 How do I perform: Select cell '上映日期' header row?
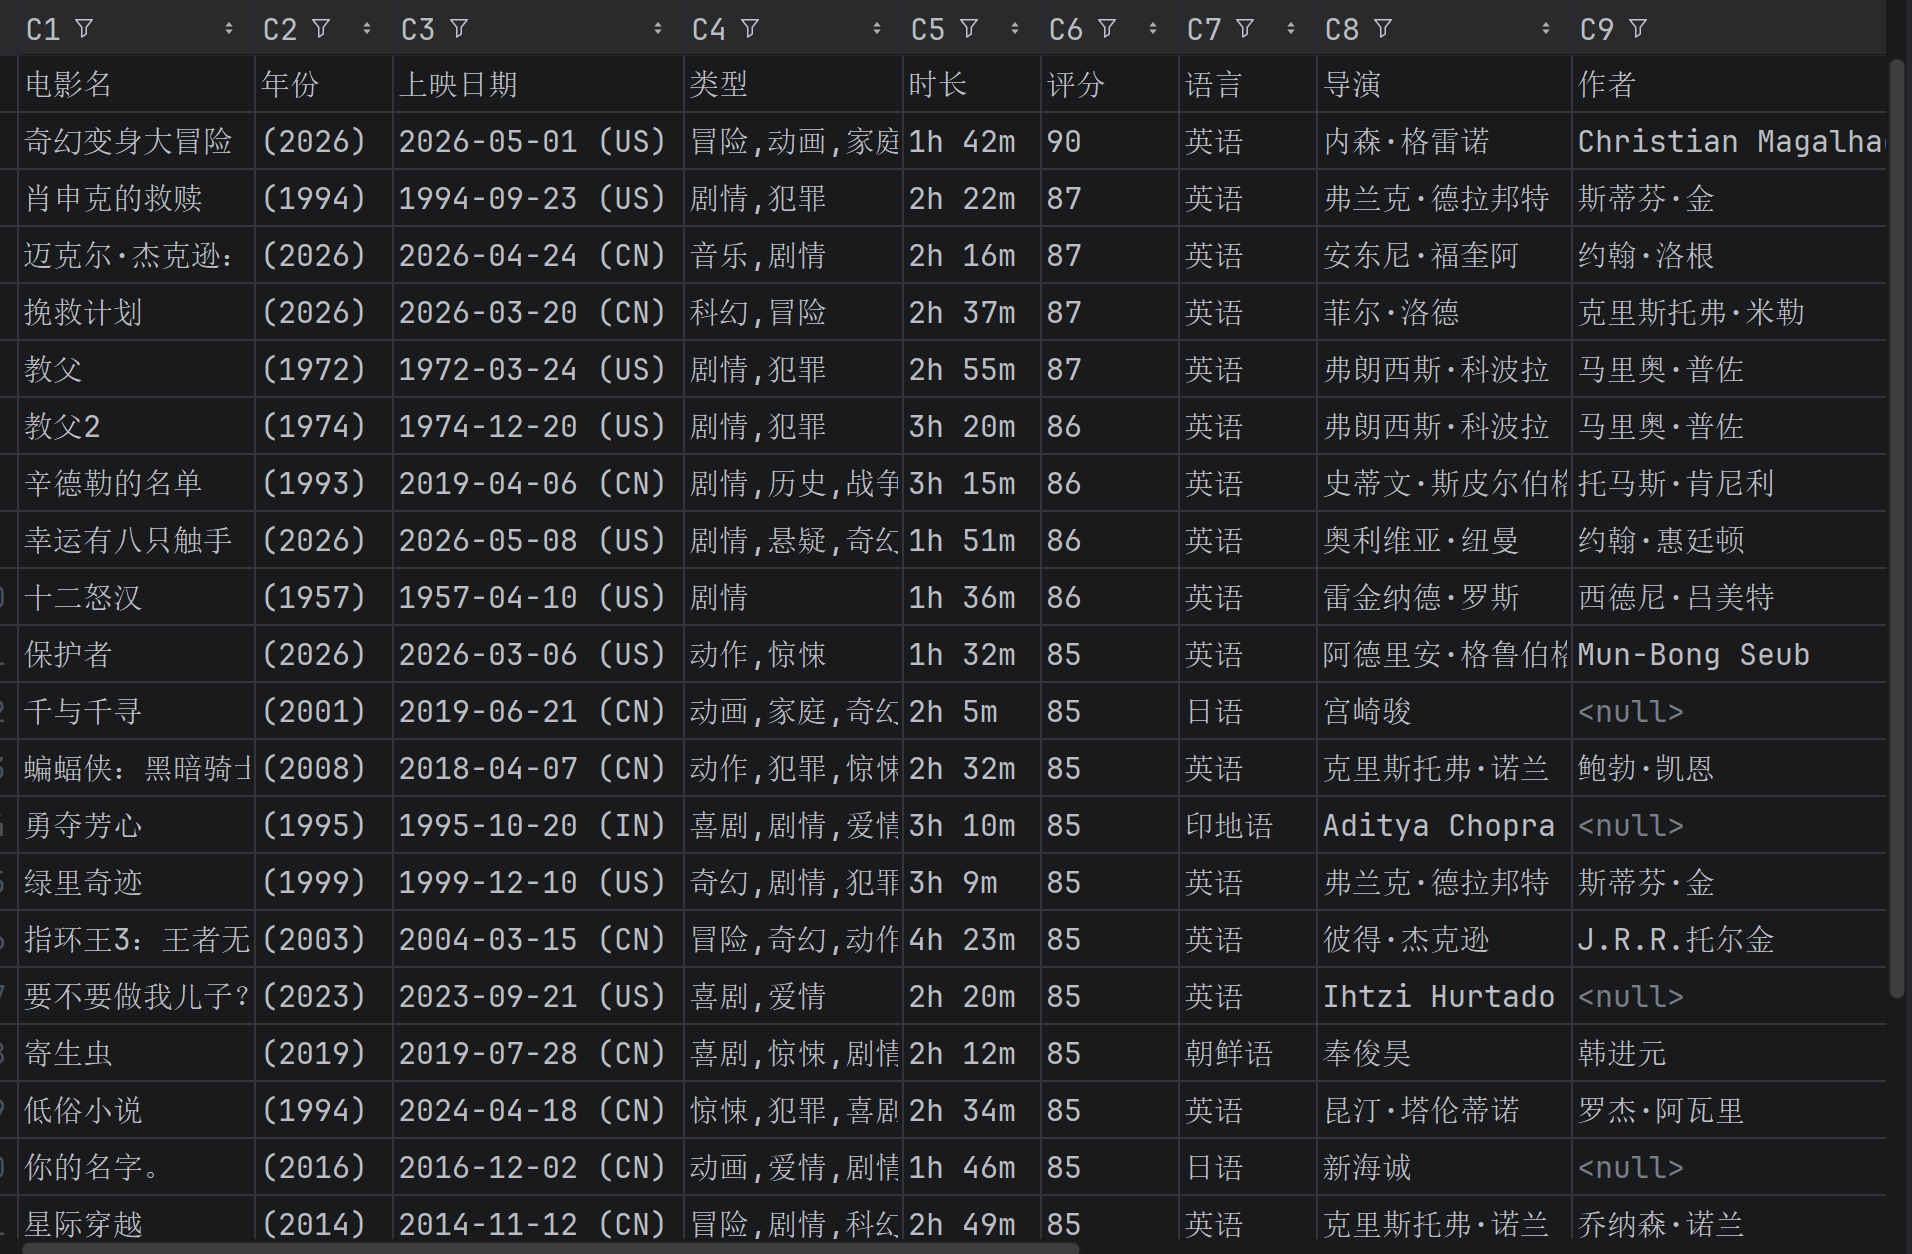pyautogui.click(x=538, y=84)
